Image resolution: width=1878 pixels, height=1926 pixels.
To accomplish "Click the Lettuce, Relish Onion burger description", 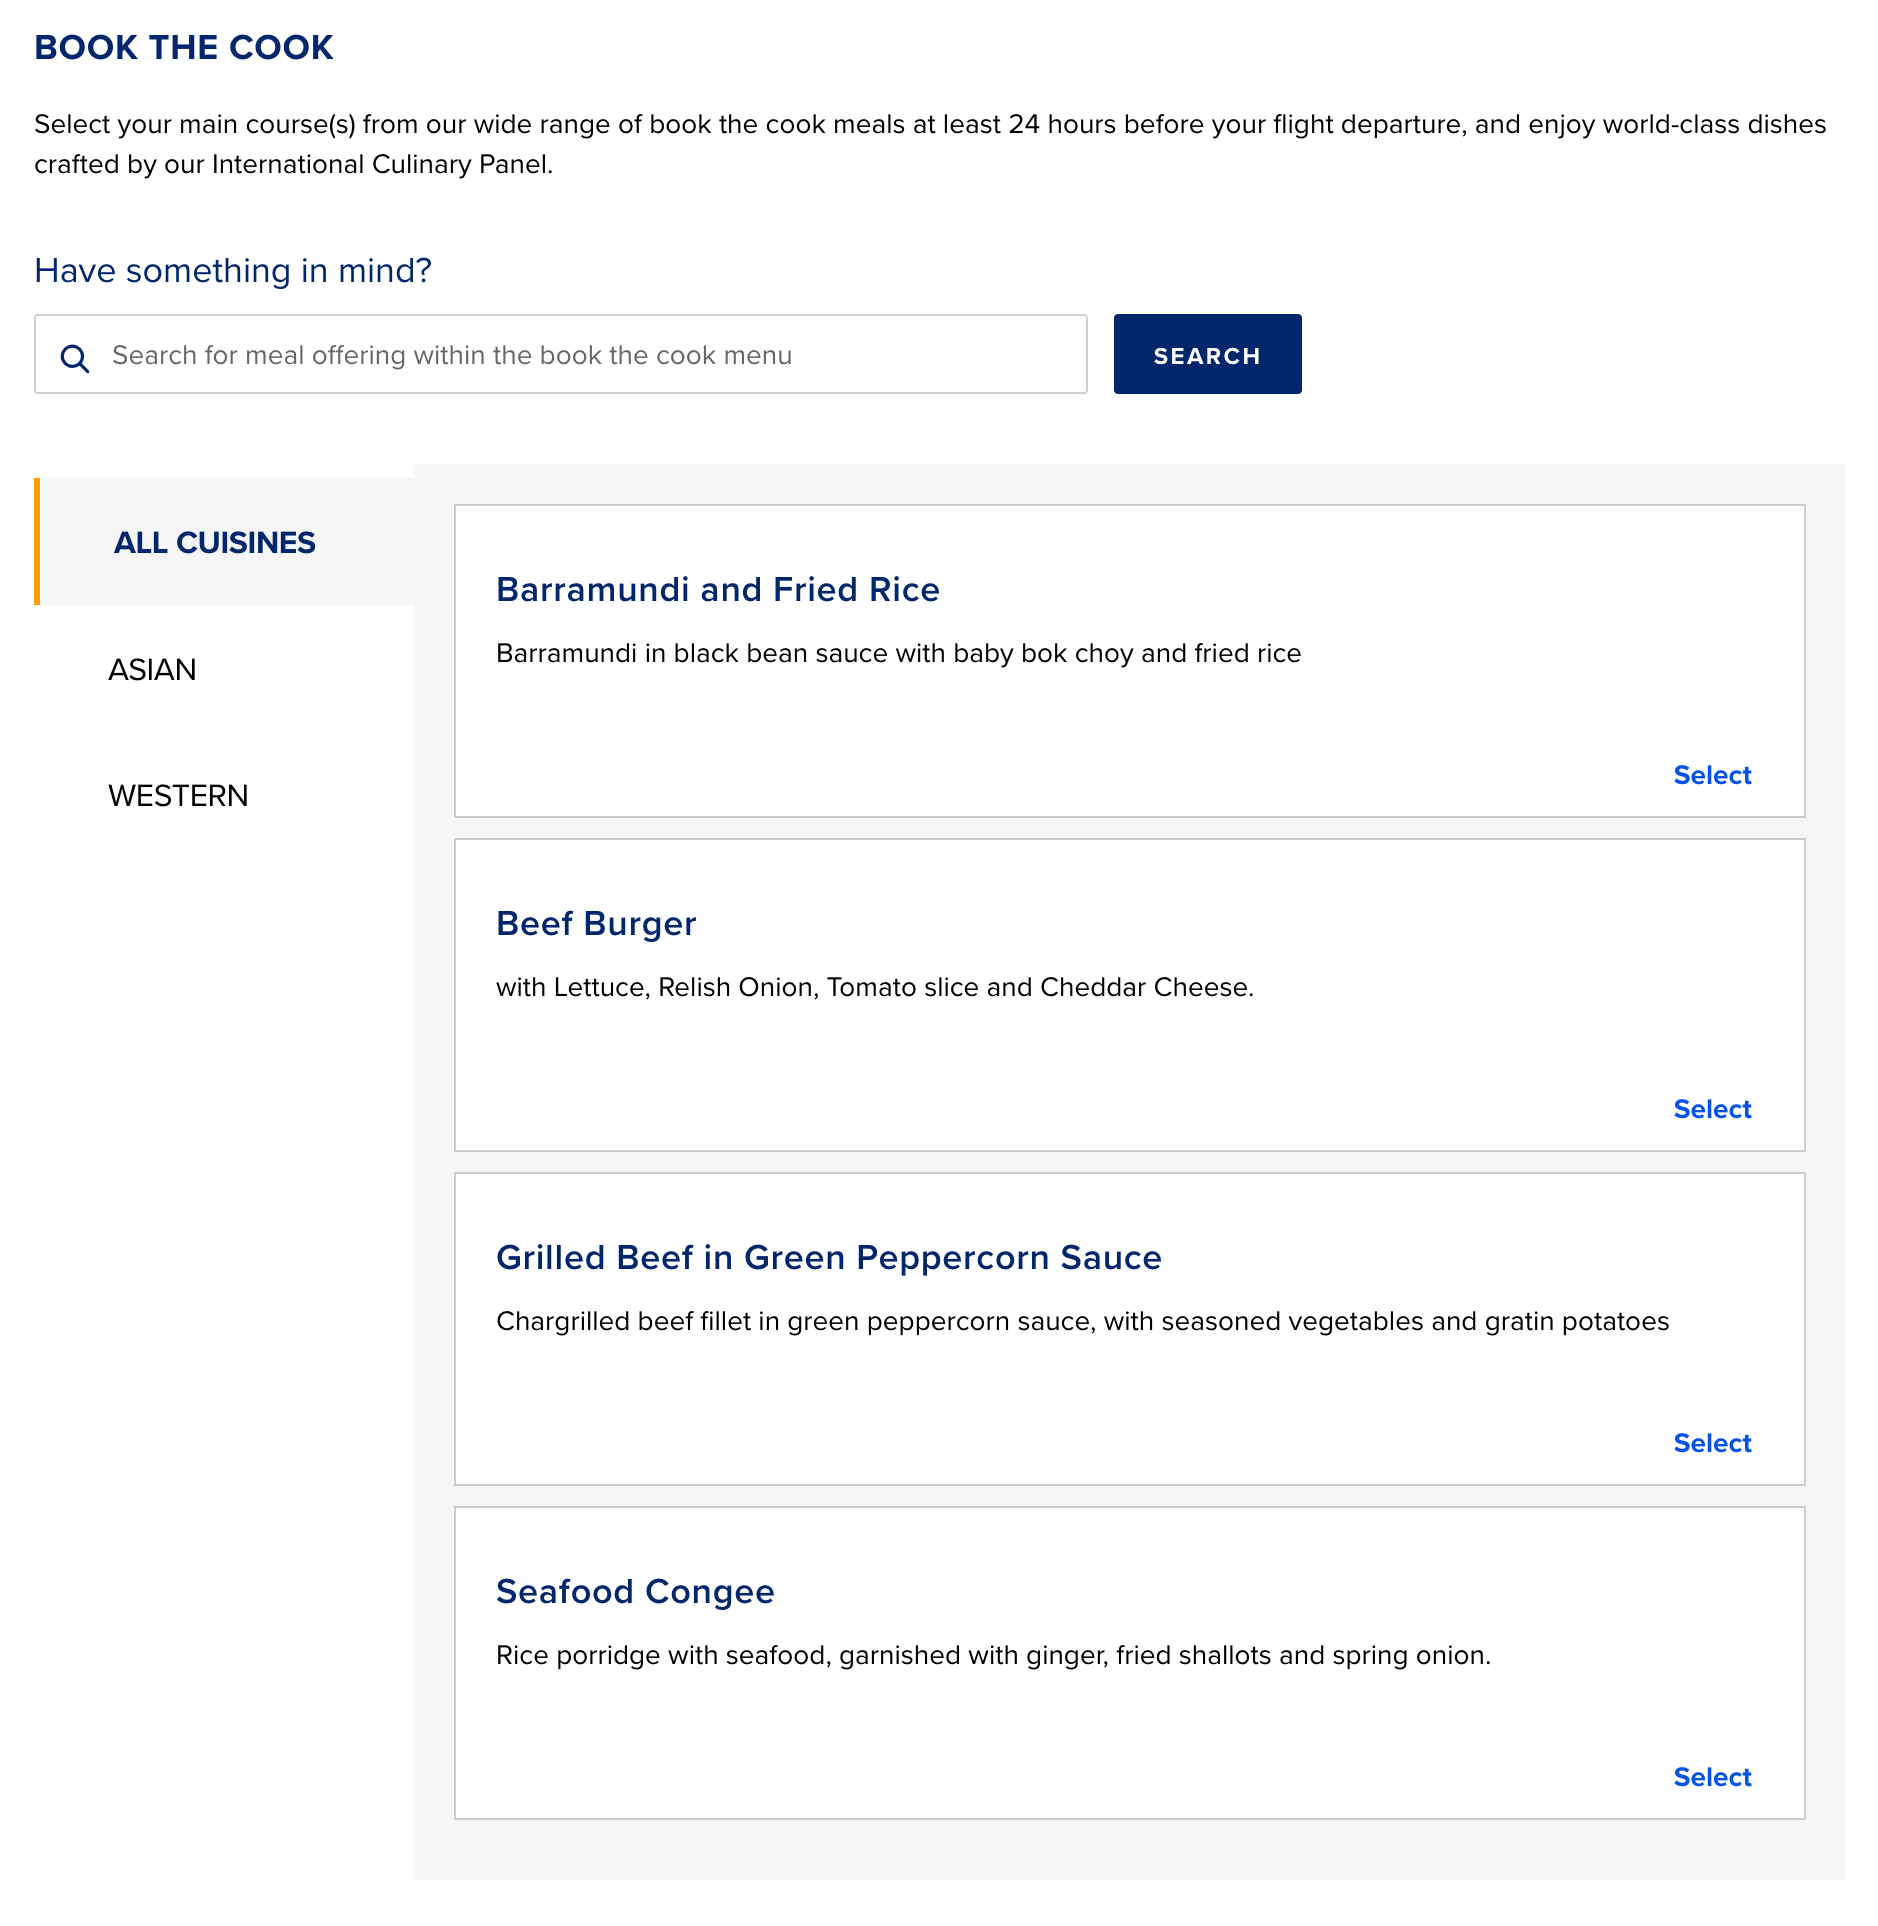I will point(875,987).
